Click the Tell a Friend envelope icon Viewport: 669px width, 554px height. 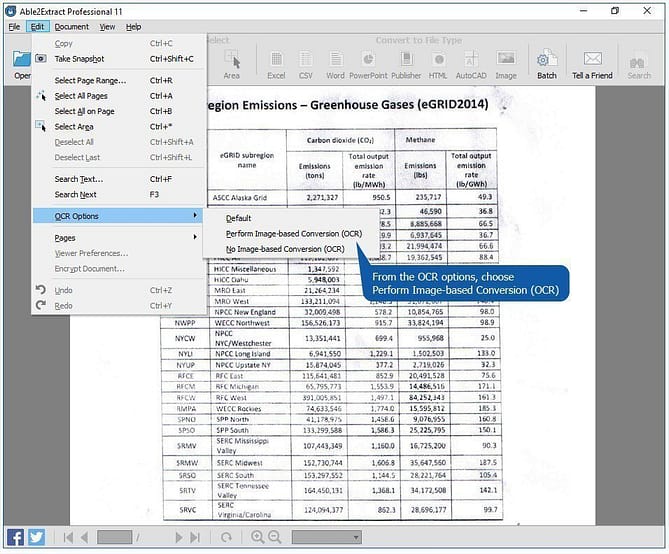pyautogui.click(x=592, y=58)
